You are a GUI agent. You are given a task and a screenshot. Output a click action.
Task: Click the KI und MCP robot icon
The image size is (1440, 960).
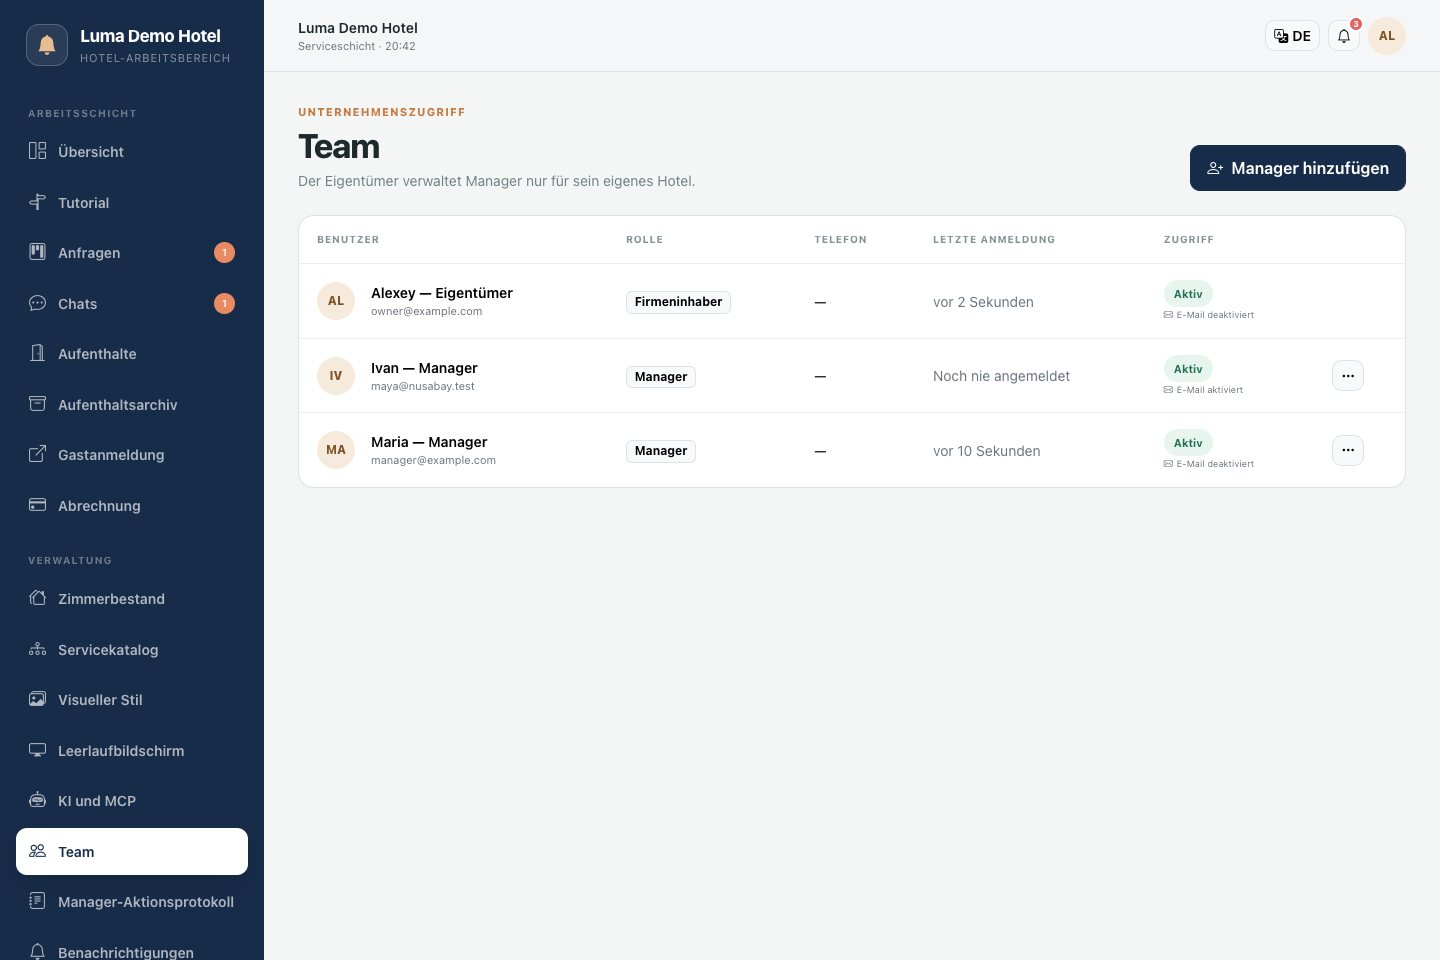tap(37, 800)
